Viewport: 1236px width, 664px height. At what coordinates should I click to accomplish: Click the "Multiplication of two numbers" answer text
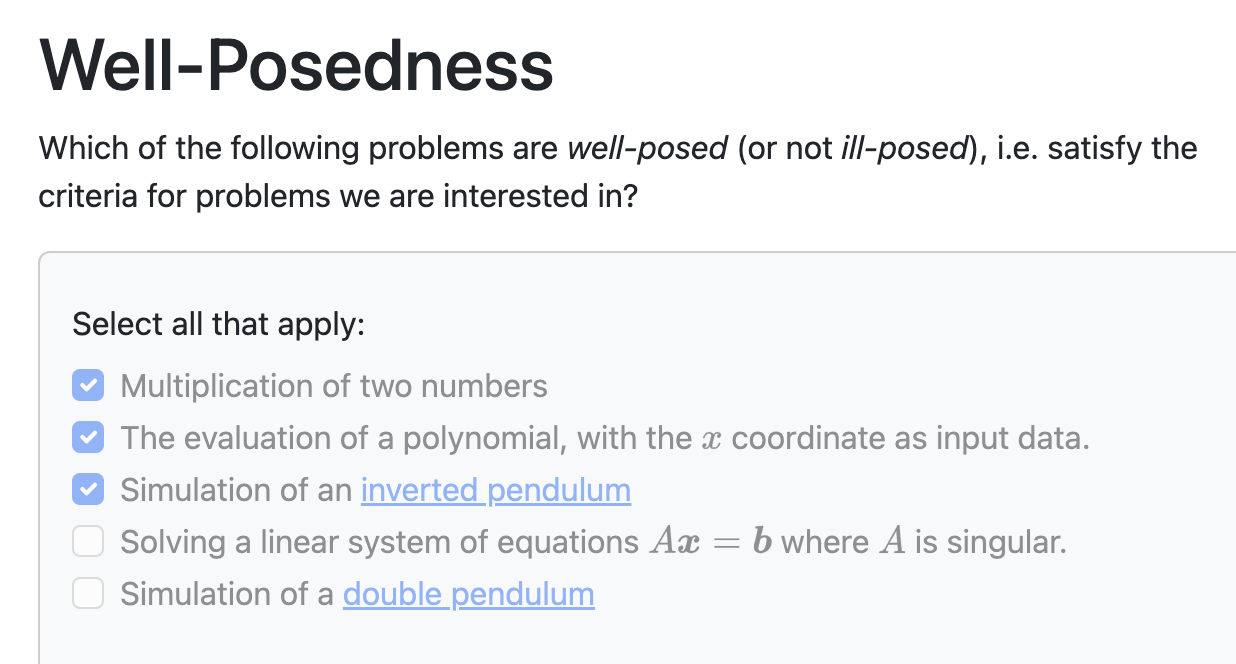tap(334, 385)
